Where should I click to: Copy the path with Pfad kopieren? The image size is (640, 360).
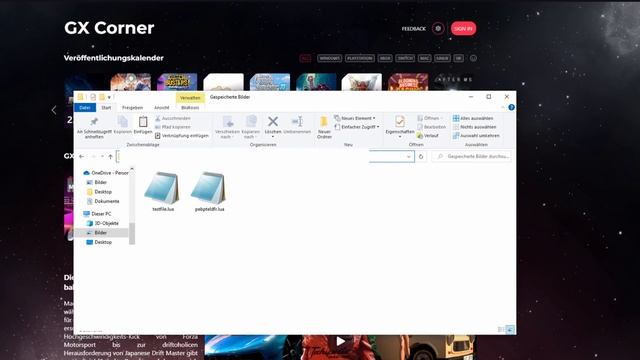point(173,127)
